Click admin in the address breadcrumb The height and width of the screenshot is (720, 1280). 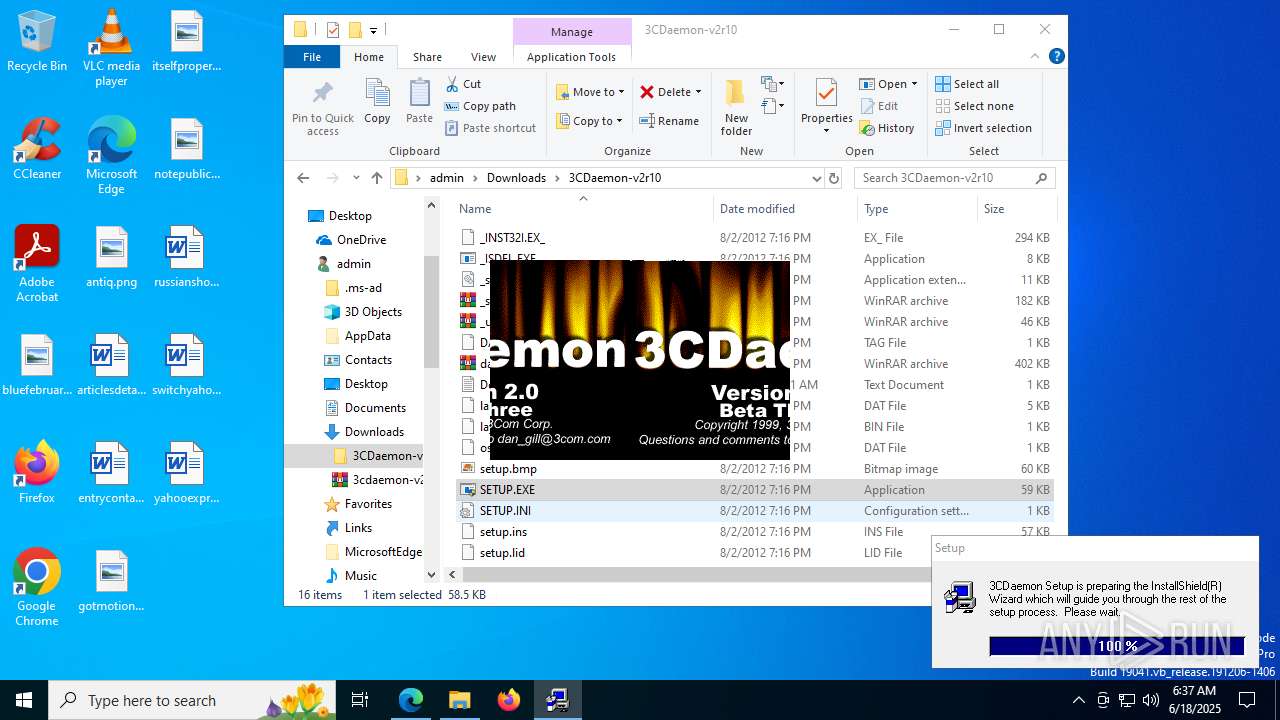click(x=447, y=178)
